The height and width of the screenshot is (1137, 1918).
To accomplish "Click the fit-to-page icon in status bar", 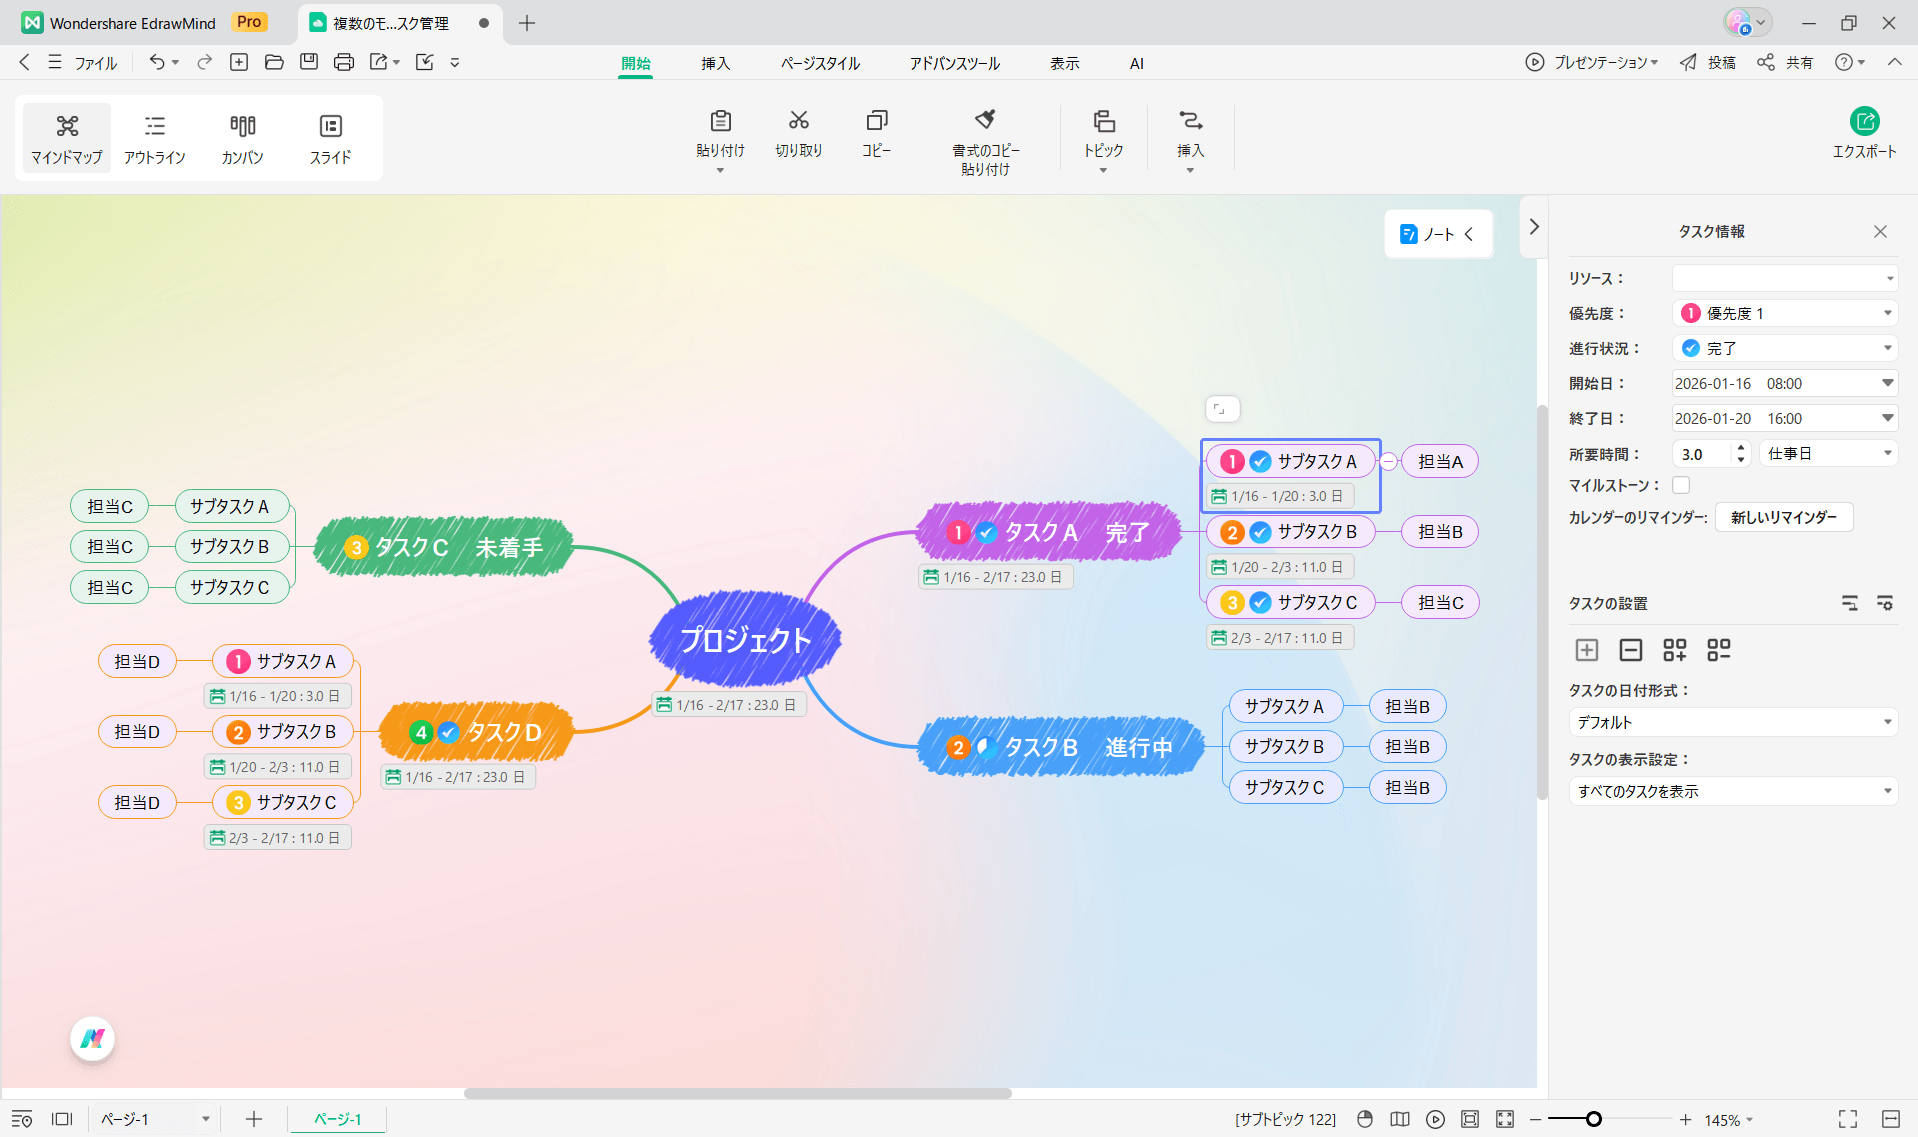I will 1470,1119.
